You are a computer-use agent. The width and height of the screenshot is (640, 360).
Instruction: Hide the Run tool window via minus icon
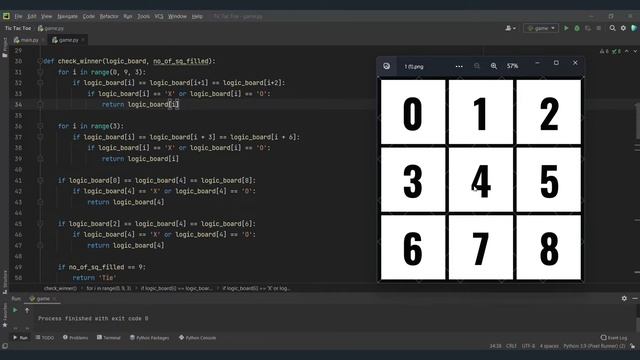tap(635, 299)
